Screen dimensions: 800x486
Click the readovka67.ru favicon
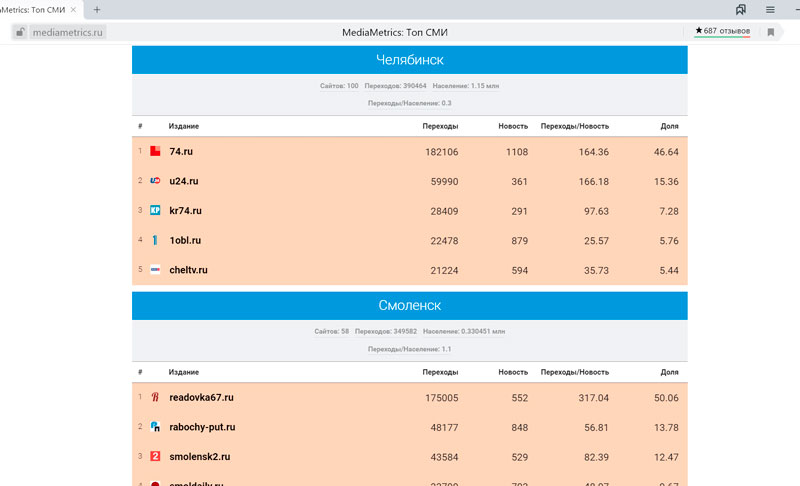click(x=155, y=397)
